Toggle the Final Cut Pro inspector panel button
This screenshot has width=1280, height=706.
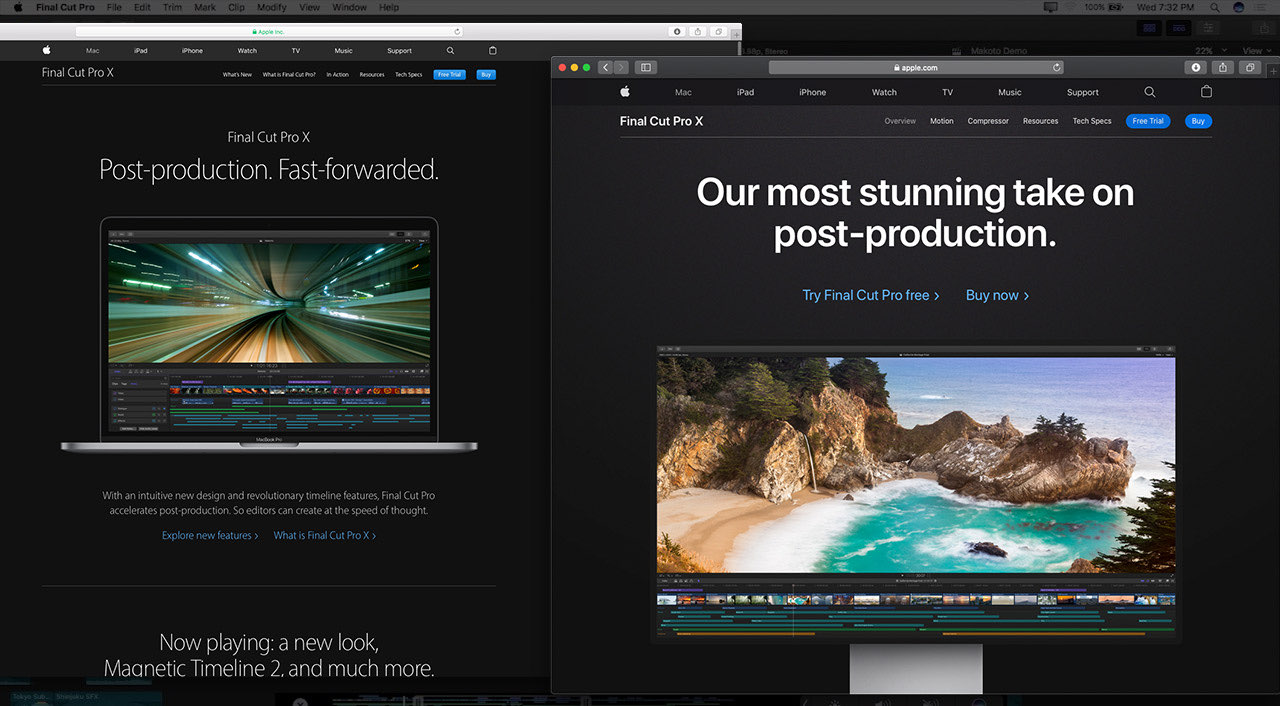click(1210, 28)
